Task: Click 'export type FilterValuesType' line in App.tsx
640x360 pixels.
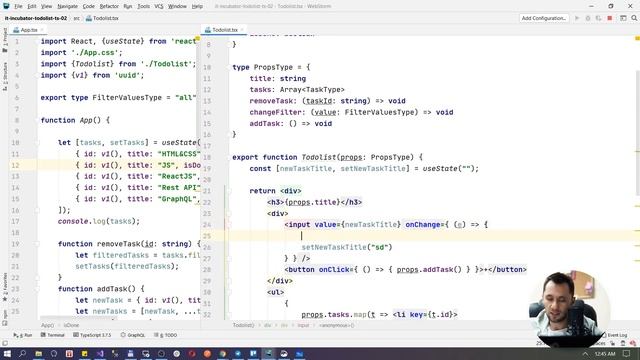Action: pyautogui.click(x=118, y=98)
